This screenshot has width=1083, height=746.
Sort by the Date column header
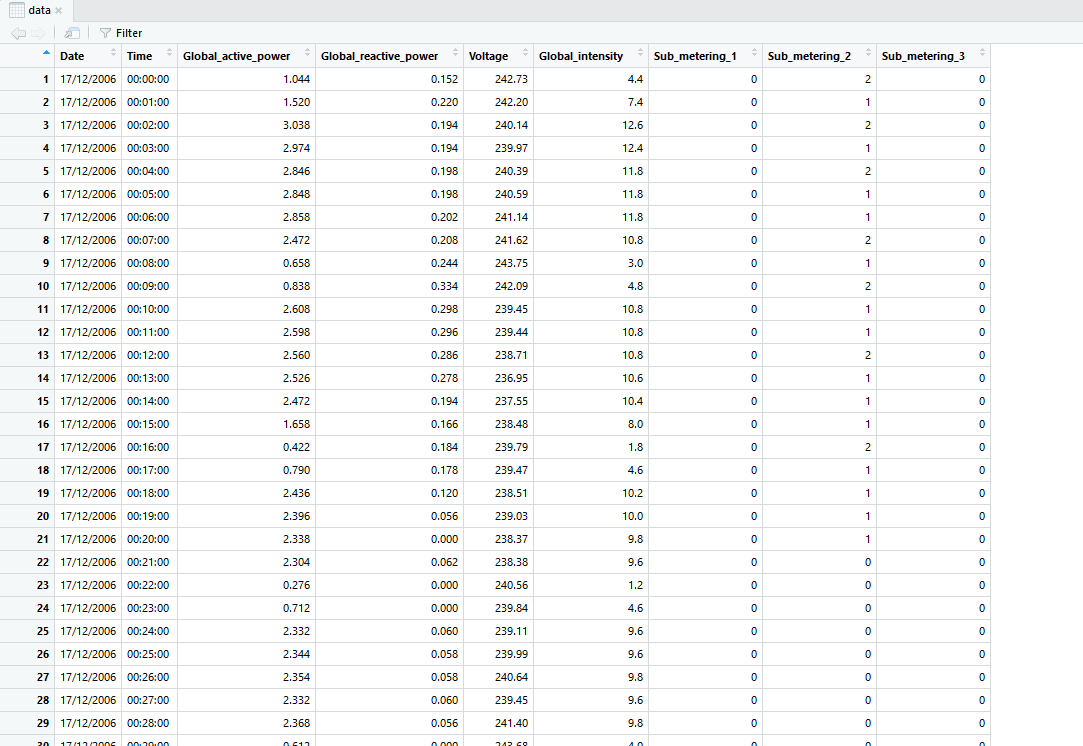(88, 56)
